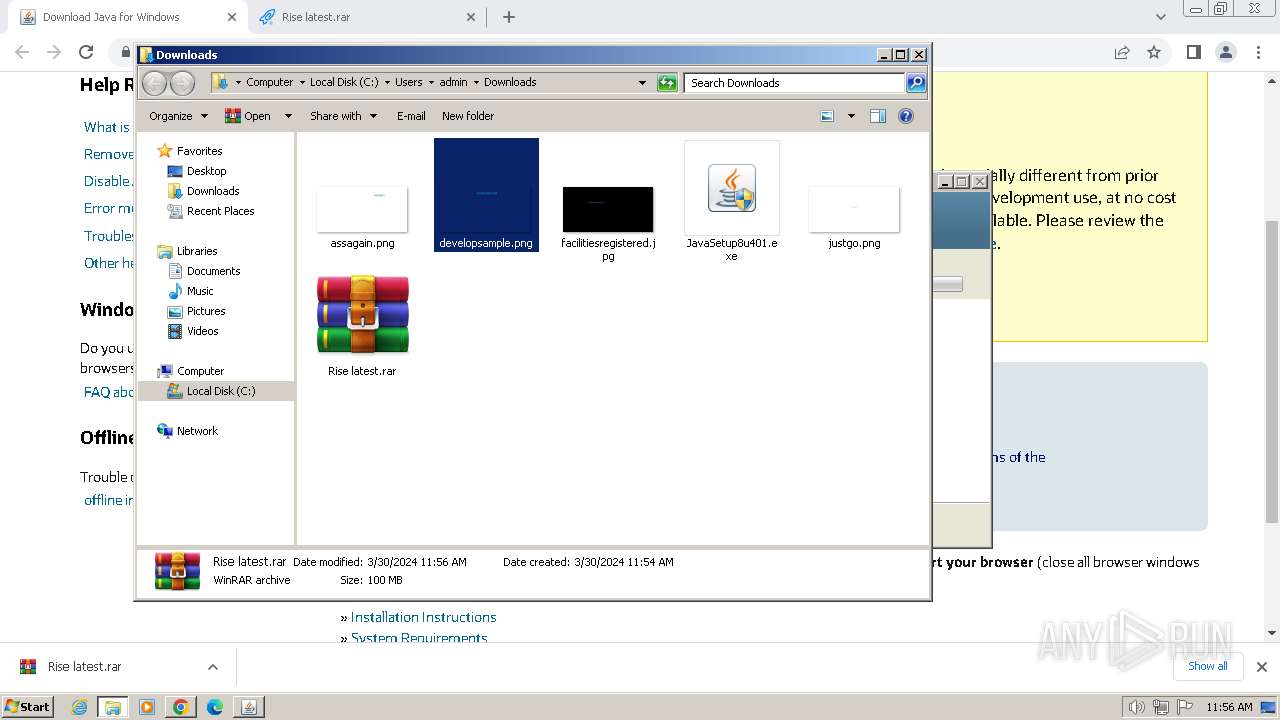1280x720 pixels.
Task: Open the Windows Start button
Action: pos(28,707)
